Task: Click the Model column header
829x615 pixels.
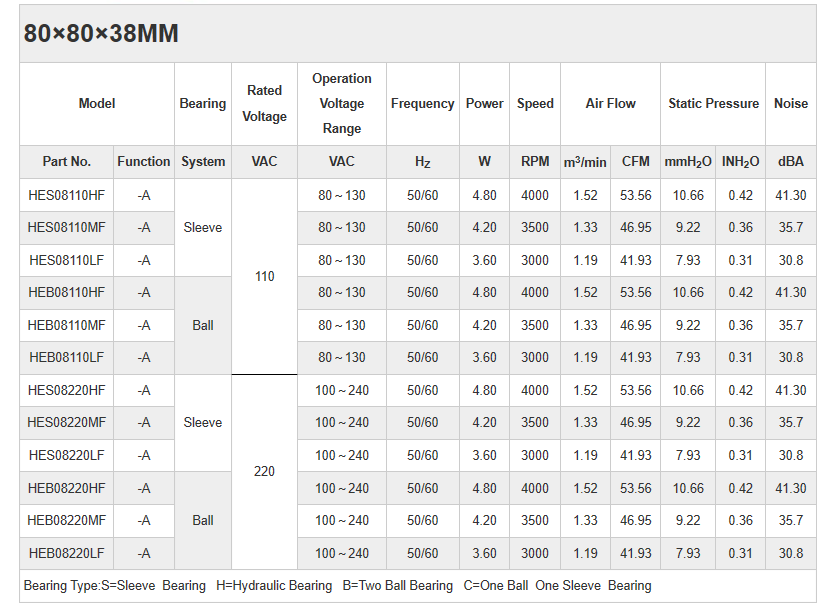Action: tap(97, 103)
